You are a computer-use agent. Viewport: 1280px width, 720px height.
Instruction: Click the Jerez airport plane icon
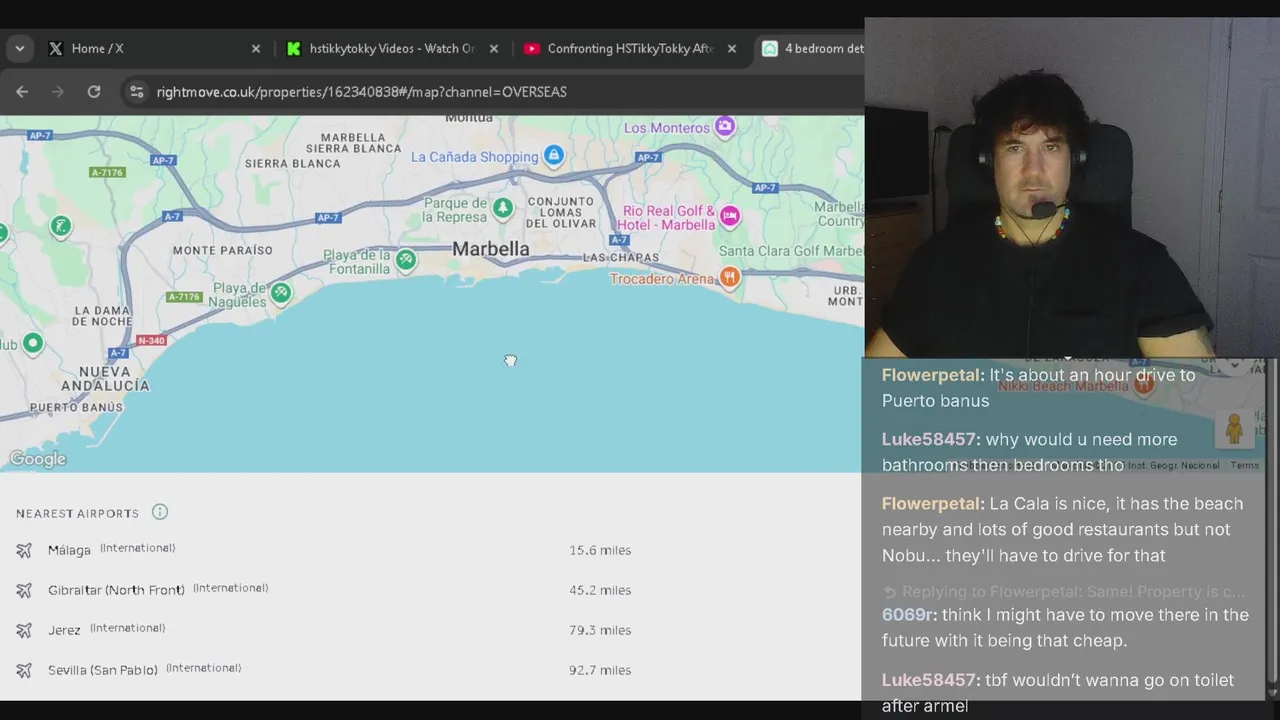click(24, 630)
